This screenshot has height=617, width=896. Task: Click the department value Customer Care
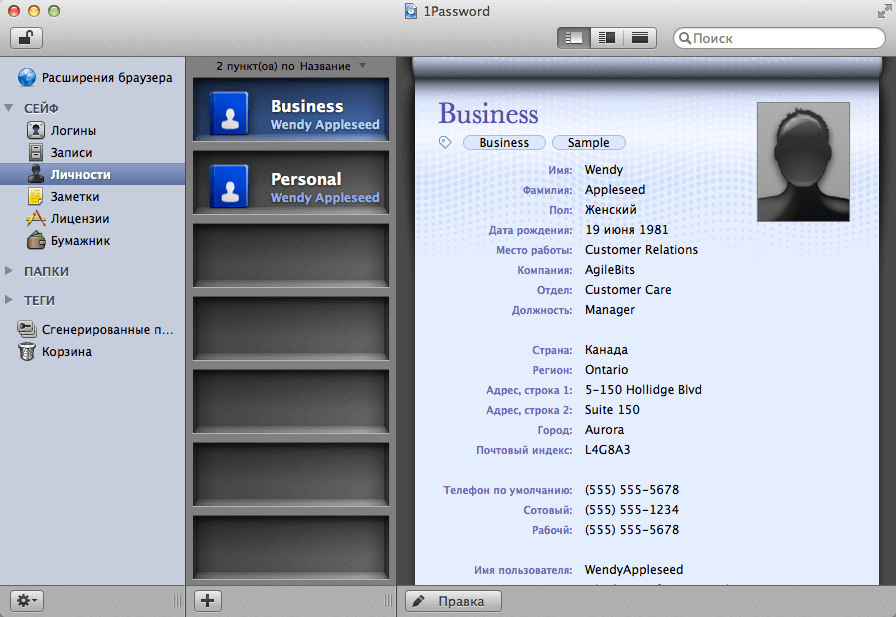coord(628,290)
